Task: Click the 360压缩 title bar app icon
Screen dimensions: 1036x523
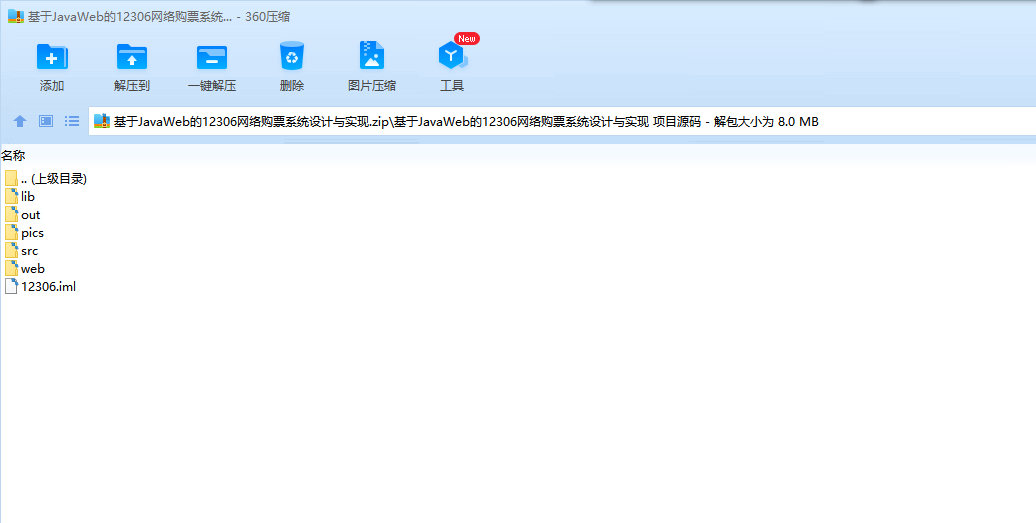Action: pyautogui.click(x=16, y=17)
